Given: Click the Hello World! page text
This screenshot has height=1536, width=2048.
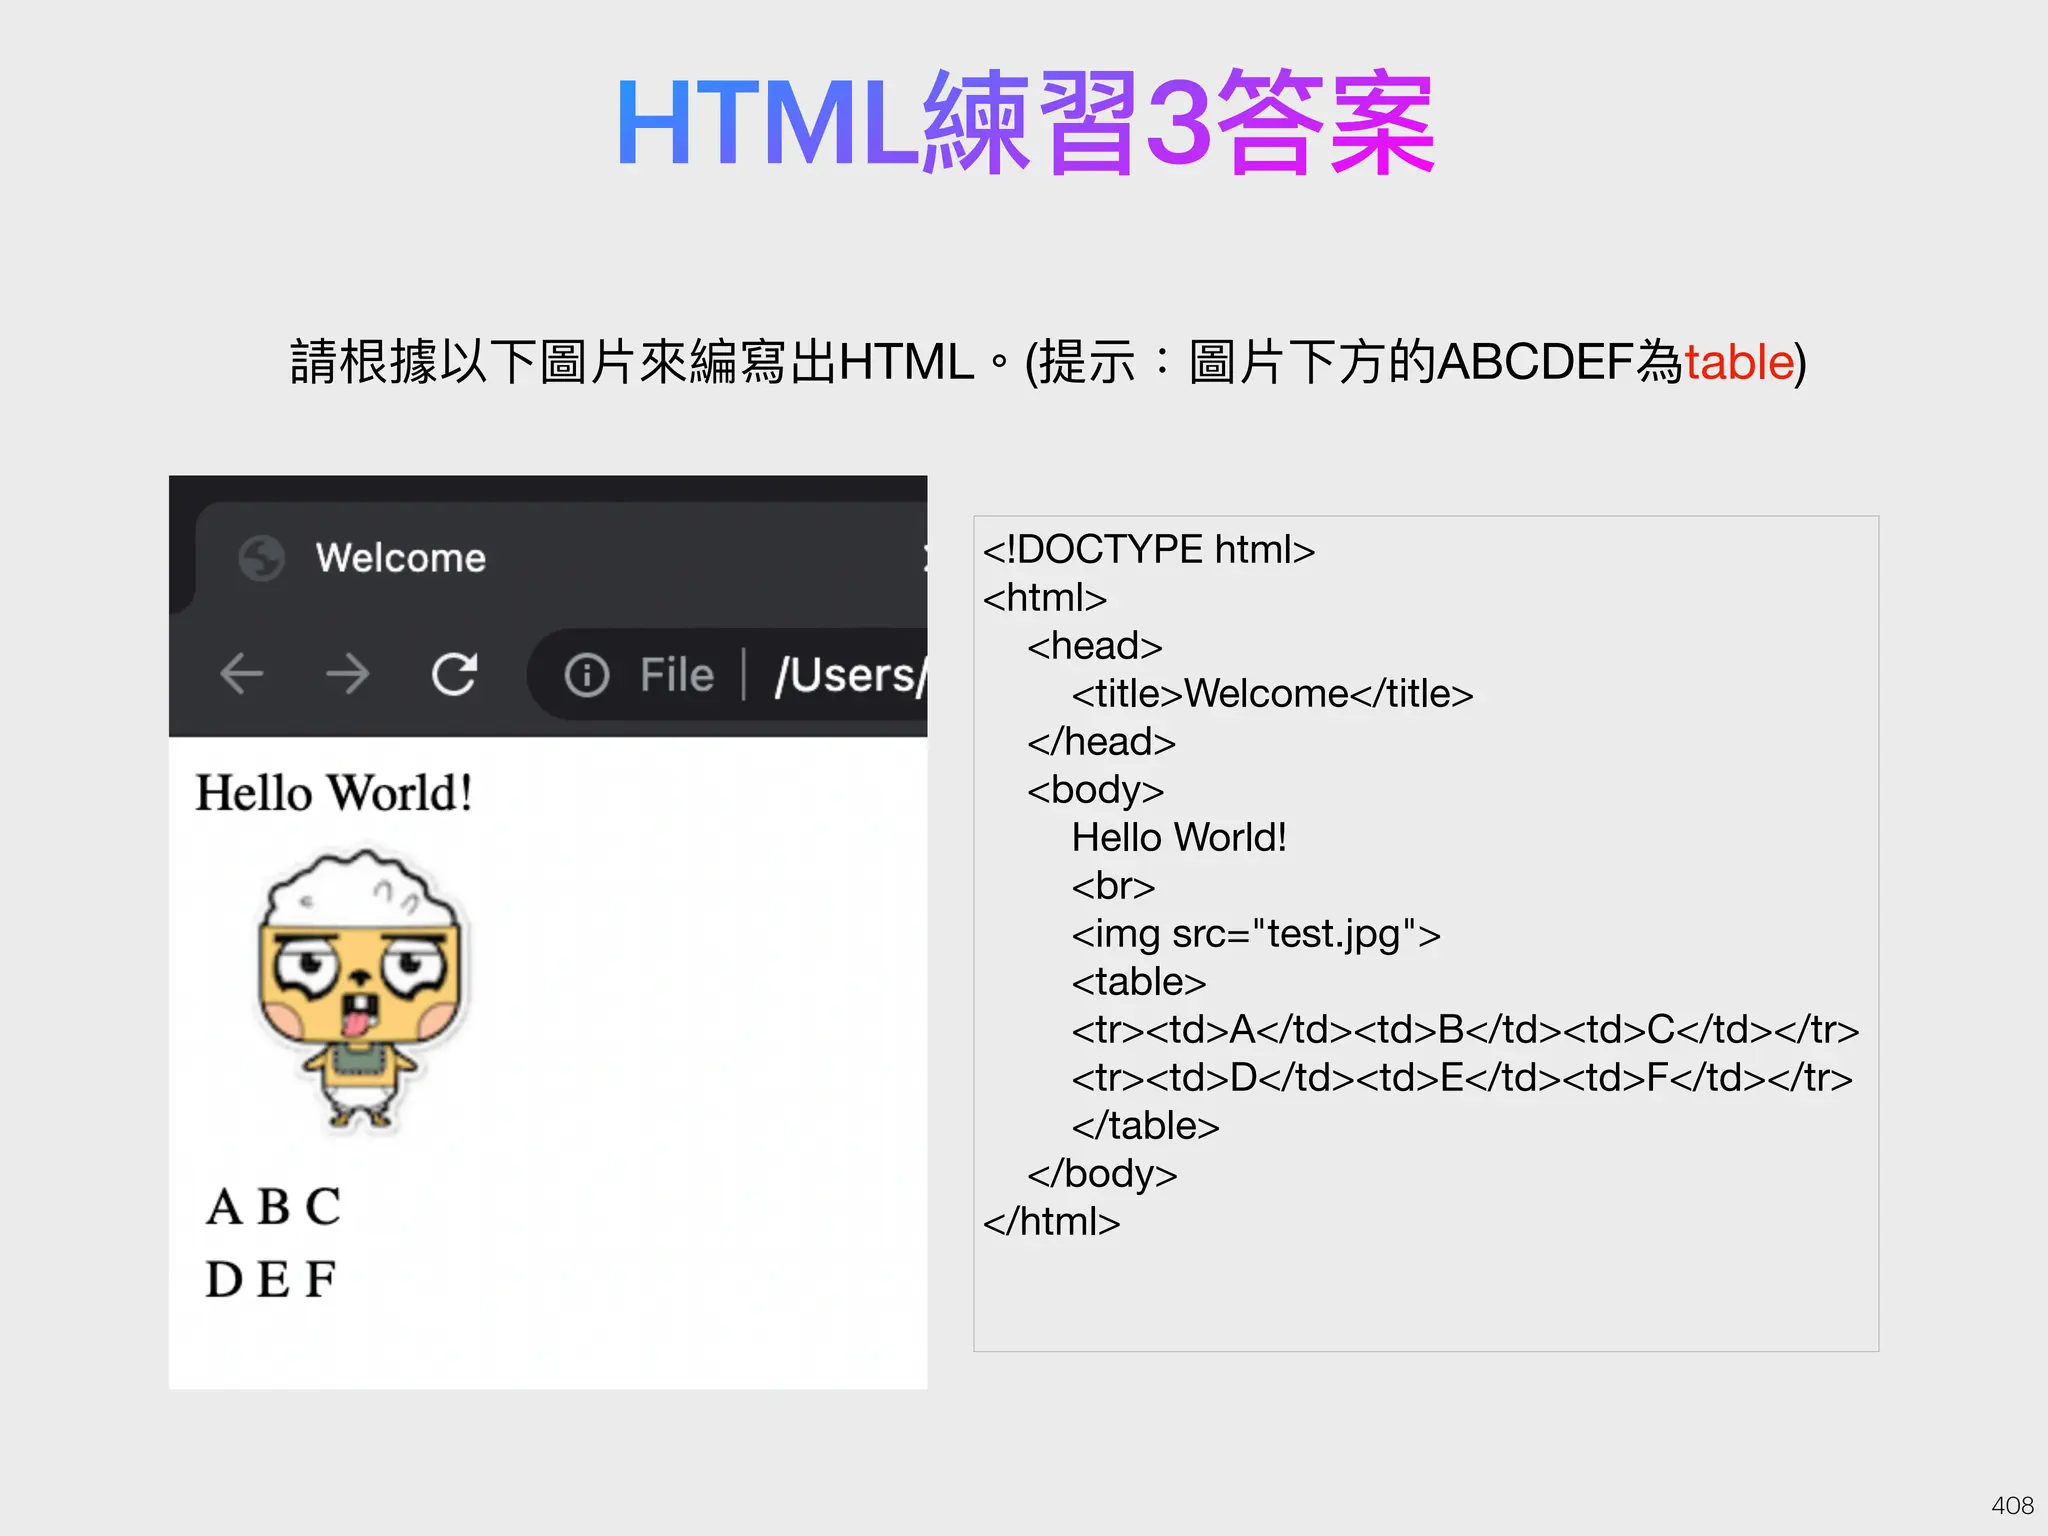Looking at the screenshot, I should [334, 793].
